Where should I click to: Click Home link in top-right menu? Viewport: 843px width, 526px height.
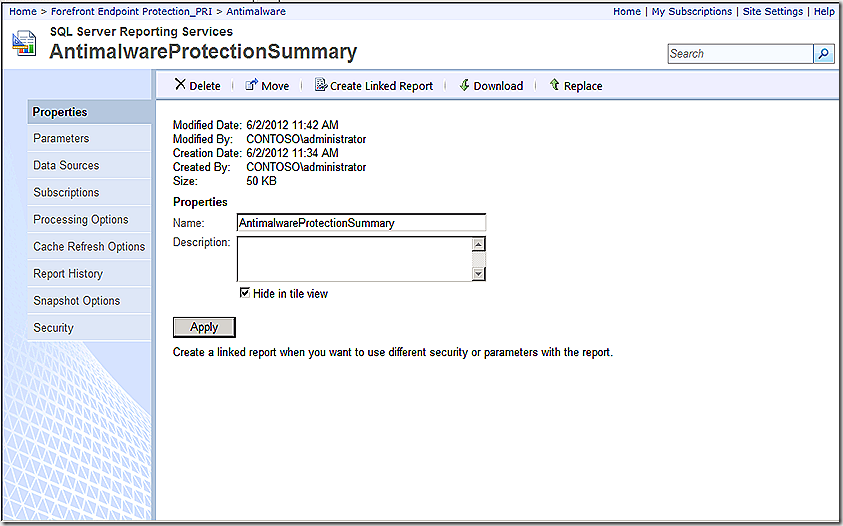click(x=627, y=11)
